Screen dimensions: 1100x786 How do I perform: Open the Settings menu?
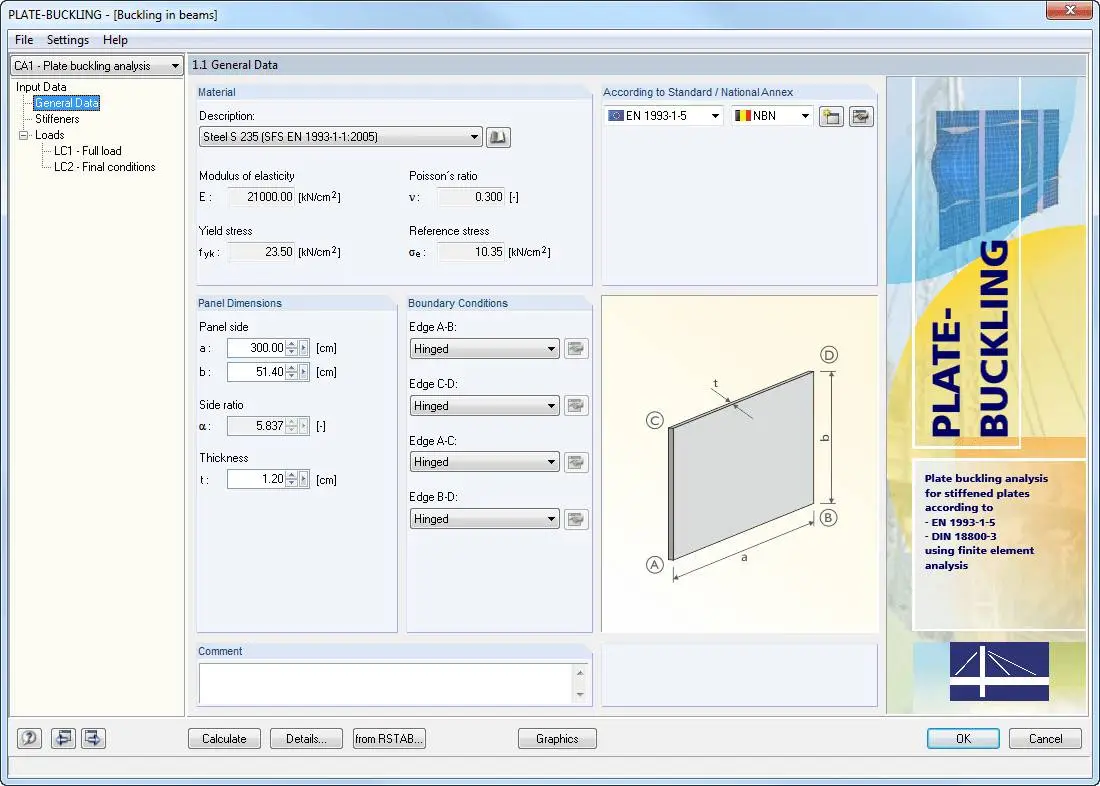pos(68,40)
